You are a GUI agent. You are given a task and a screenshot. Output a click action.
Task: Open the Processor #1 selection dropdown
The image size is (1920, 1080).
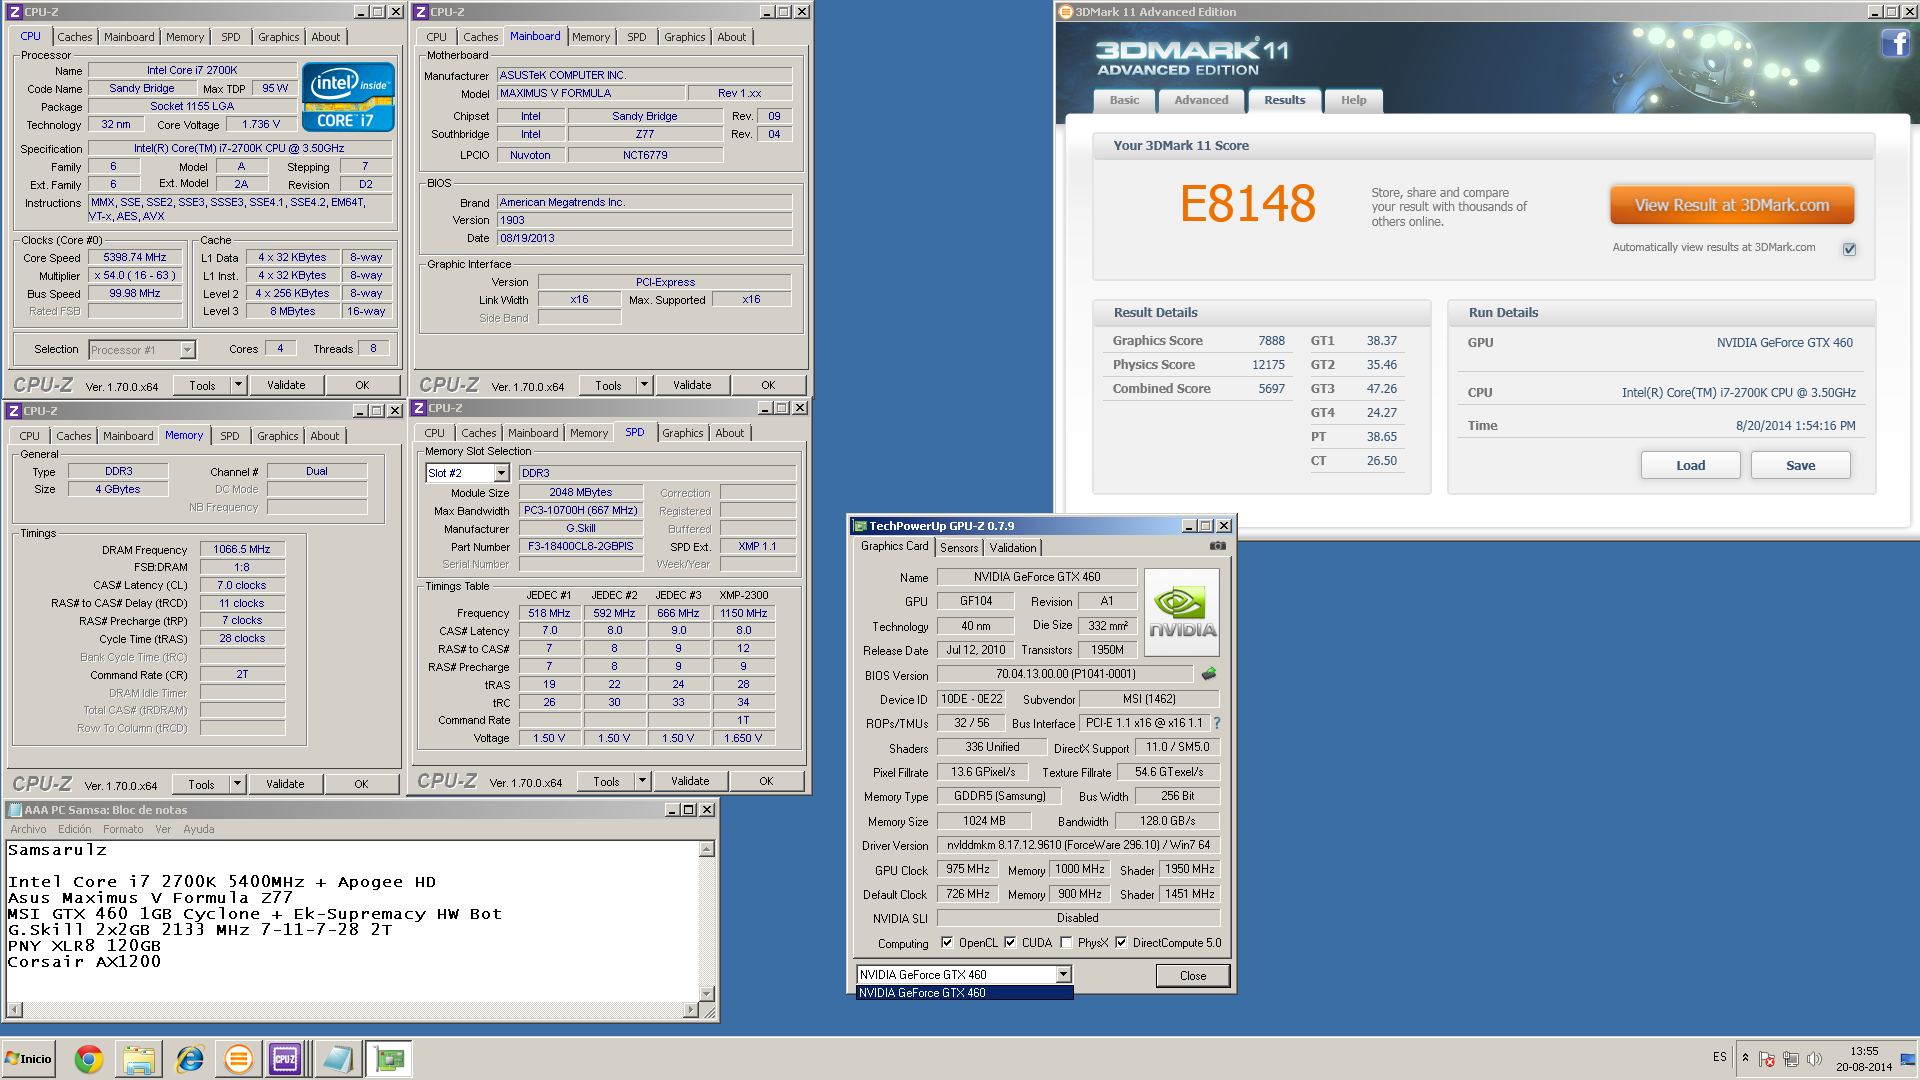point(187,350)
